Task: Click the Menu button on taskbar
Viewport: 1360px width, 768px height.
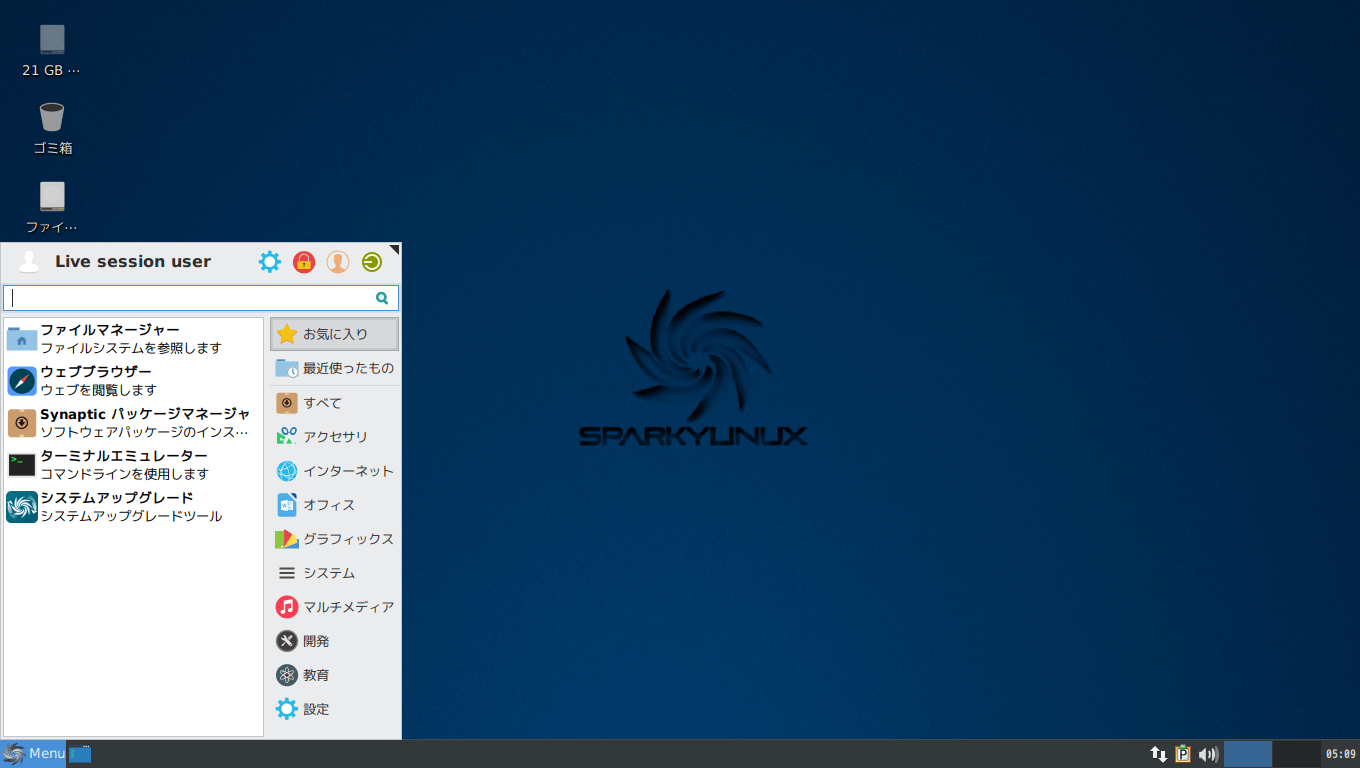Action: [x=33, y=754]
